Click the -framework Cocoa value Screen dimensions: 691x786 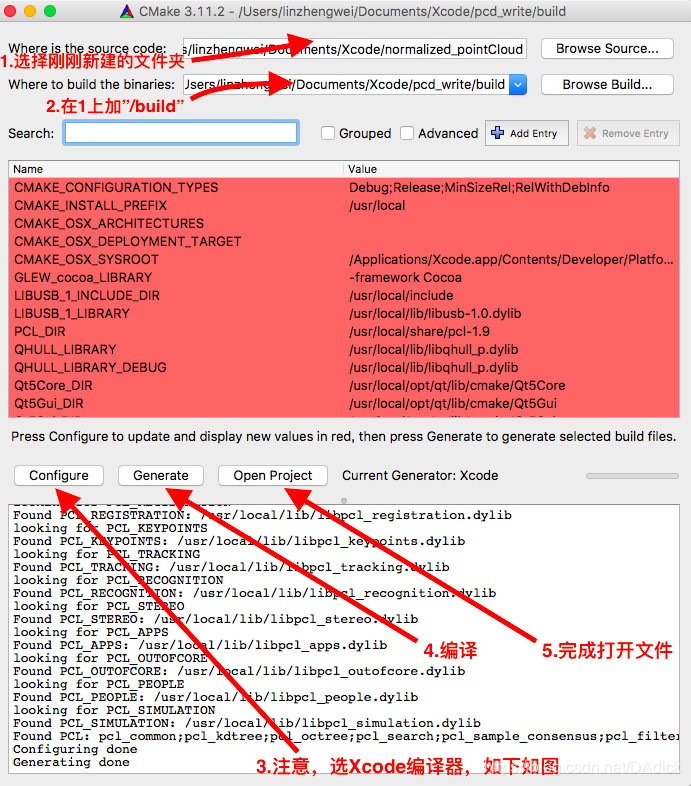pos(405,278)
